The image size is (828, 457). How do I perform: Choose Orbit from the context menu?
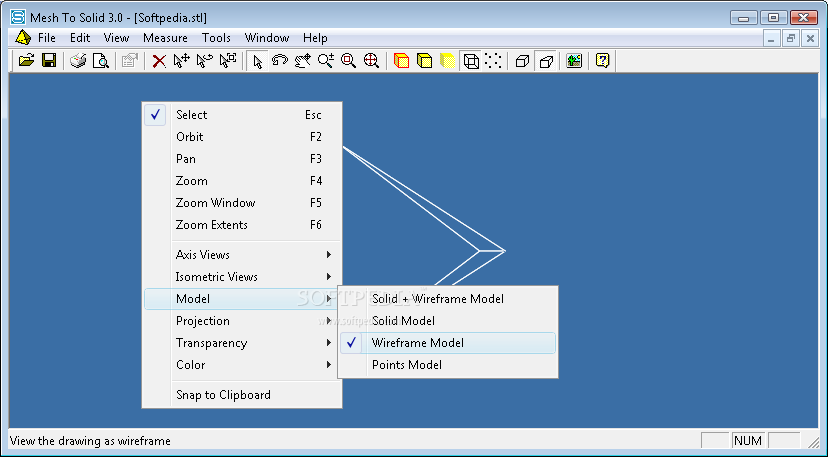point(242,137)
